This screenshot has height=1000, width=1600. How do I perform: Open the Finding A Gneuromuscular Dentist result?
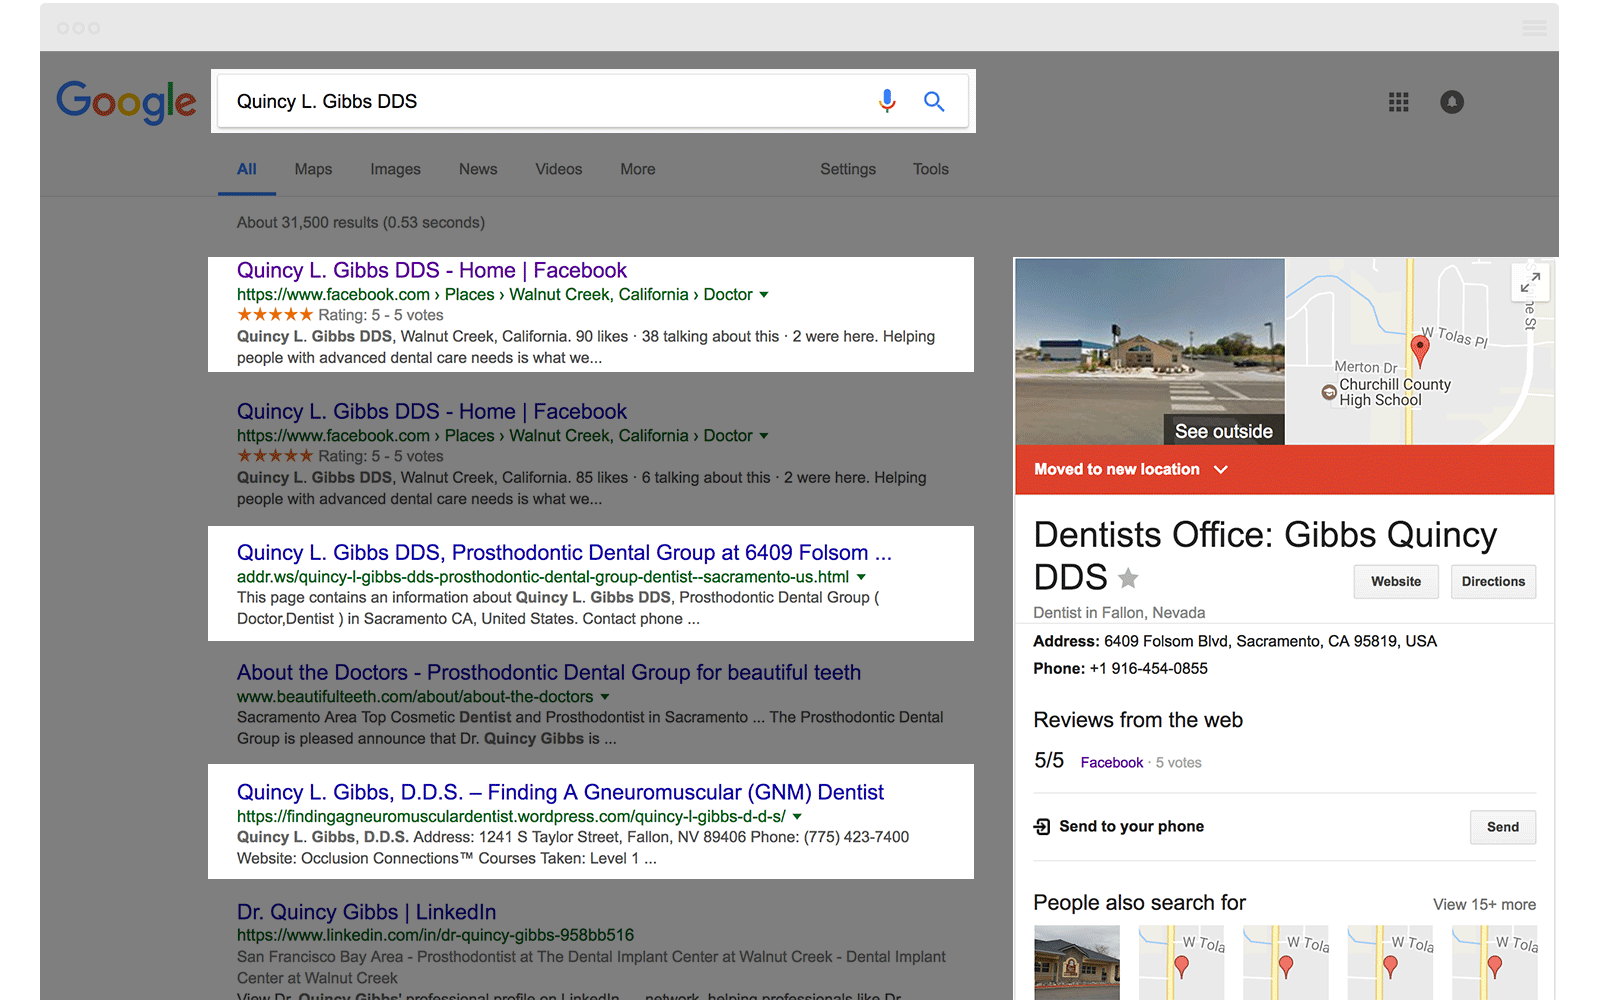click(560, 793)
